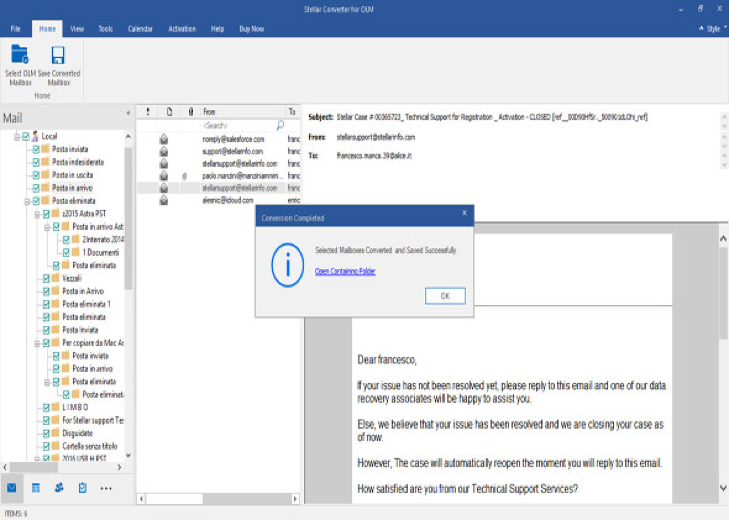Toggle Disguidate folder checkbox
This screenshot has width=729, height=520.
[x=46, y=433]
